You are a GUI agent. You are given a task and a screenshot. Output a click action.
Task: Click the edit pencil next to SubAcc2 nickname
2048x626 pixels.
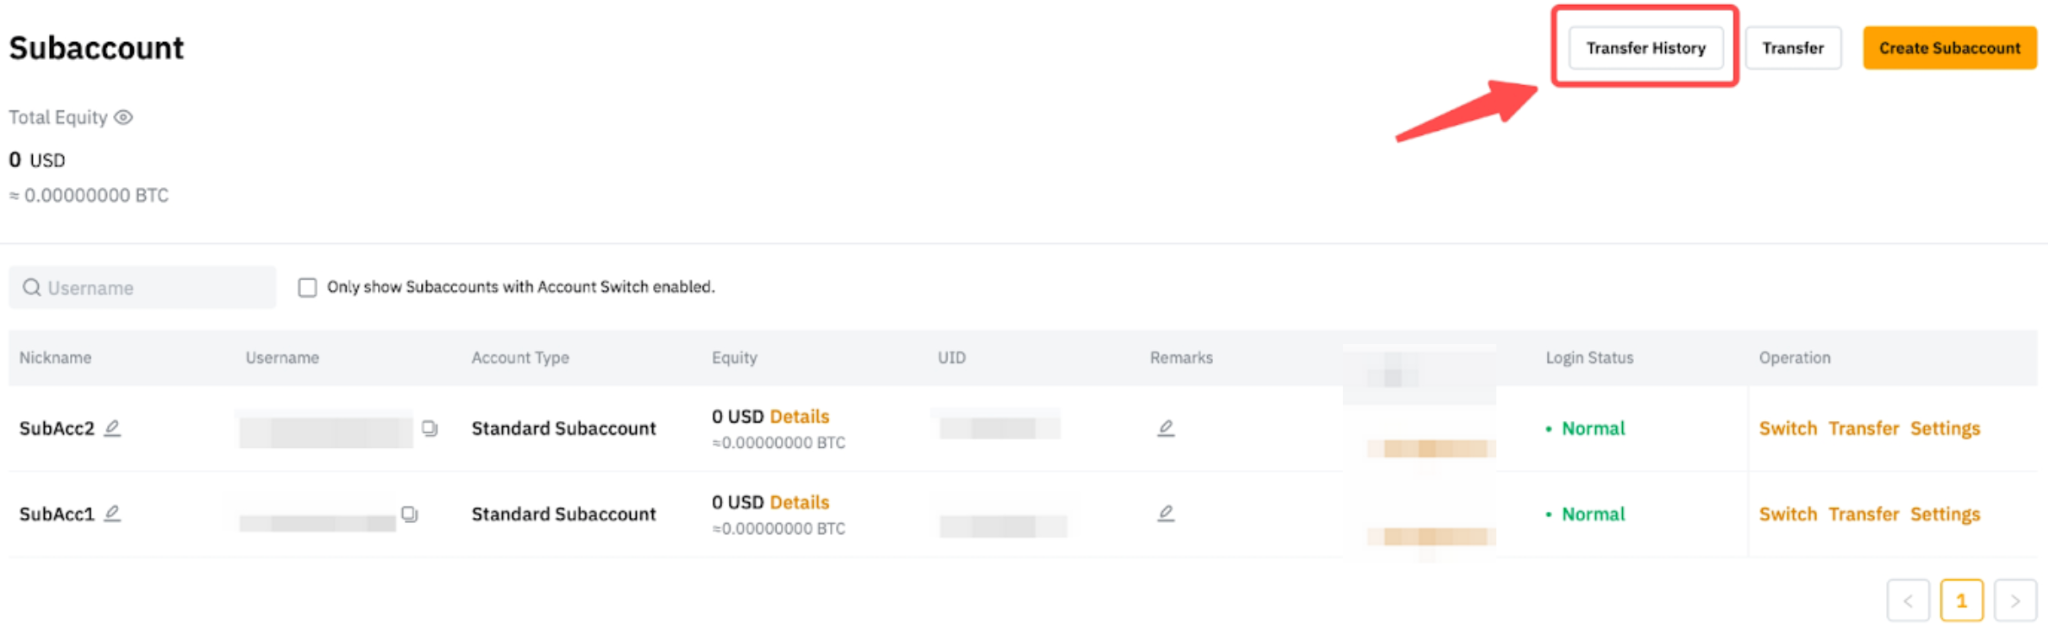coord(113,428)
